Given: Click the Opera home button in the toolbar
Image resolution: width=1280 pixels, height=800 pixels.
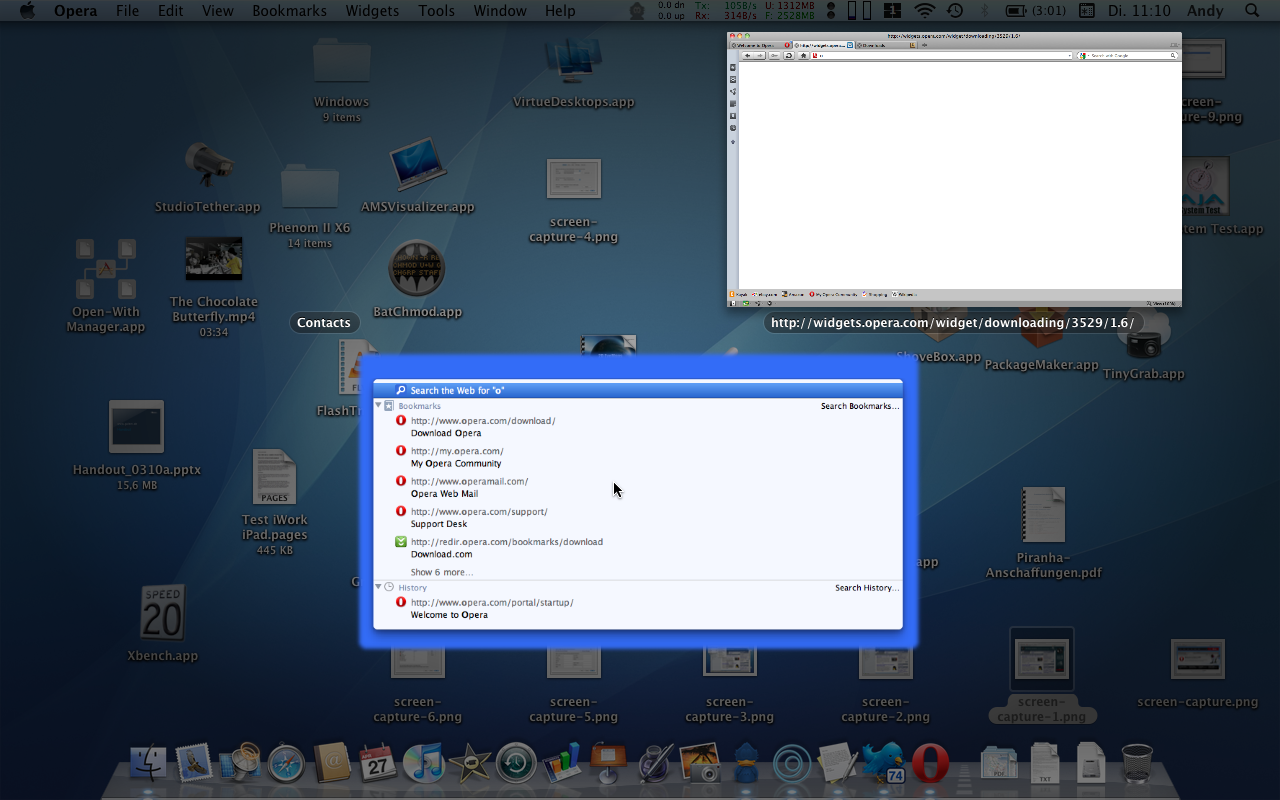Looking at the screenshot, I should [x=803, y=55].
